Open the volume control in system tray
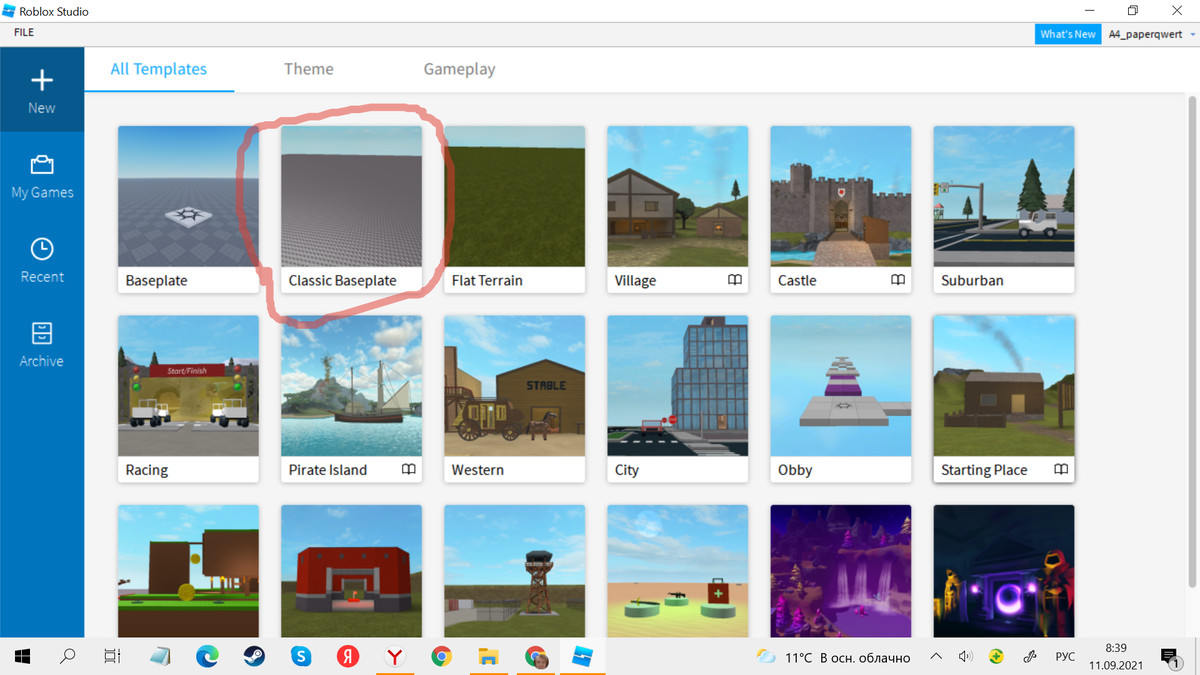Image resolution: width=1200 pixels, height=675 pixels. click(x=965, y=657)
